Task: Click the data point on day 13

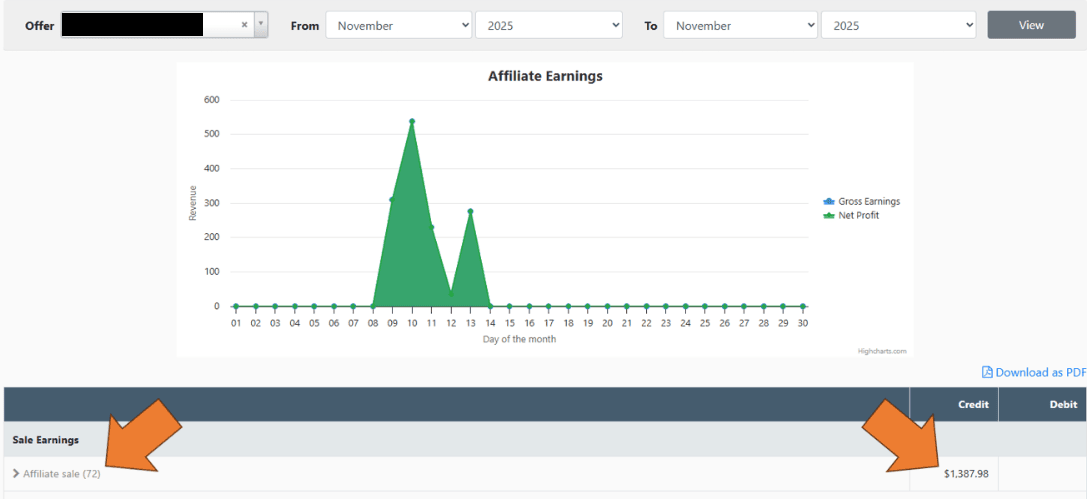Action: coord(470,211)
